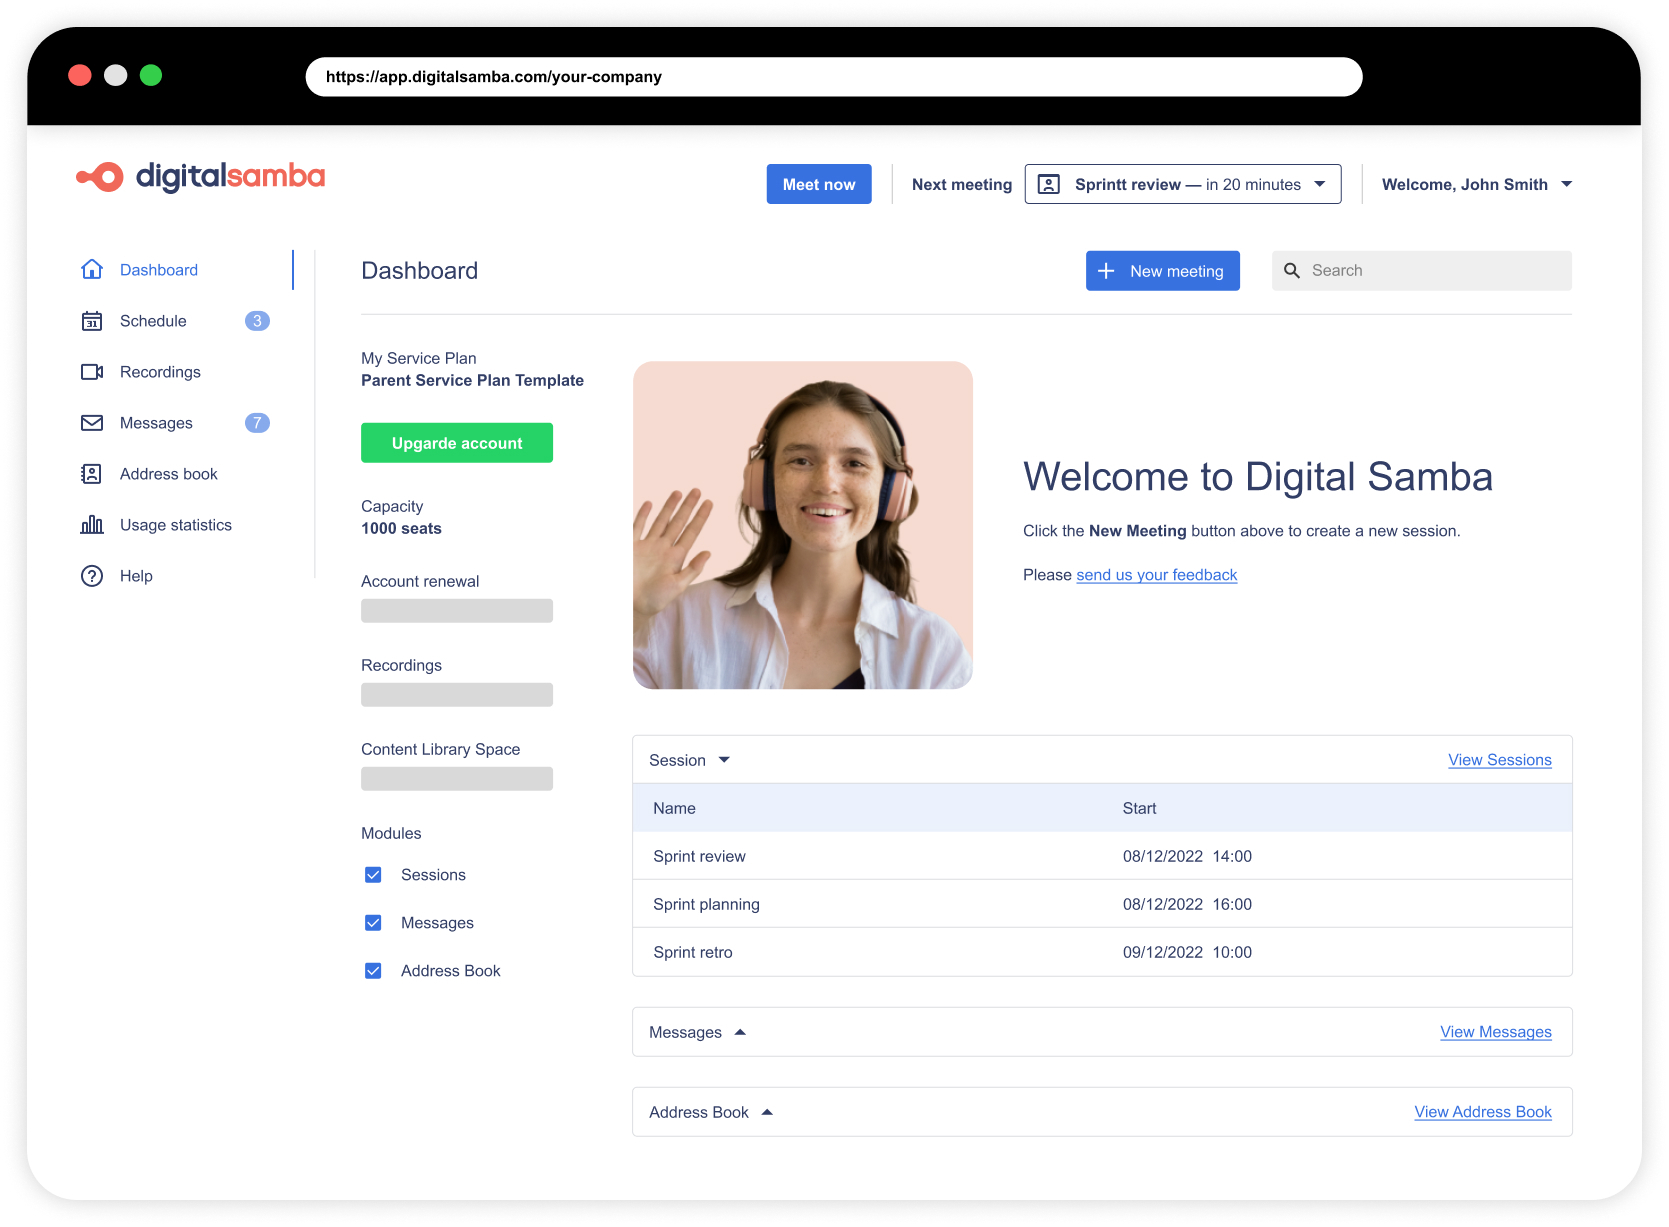This screenshot has width=1669, height=1227.
Task: Open the Session sort dropdown
Action: (x=724, y=759)
